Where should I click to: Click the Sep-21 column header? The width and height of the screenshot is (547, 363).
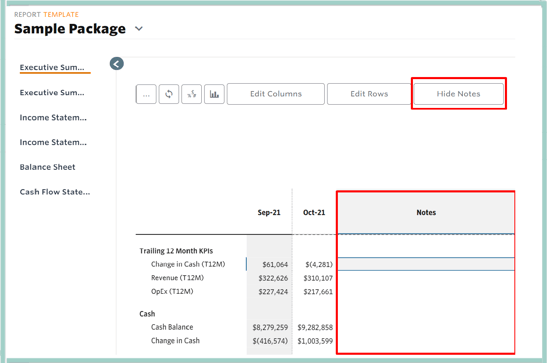269,212
